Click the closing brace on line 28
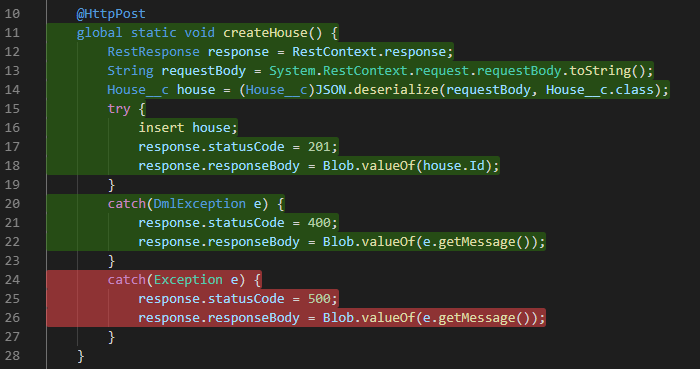 (x=80, y=356)
